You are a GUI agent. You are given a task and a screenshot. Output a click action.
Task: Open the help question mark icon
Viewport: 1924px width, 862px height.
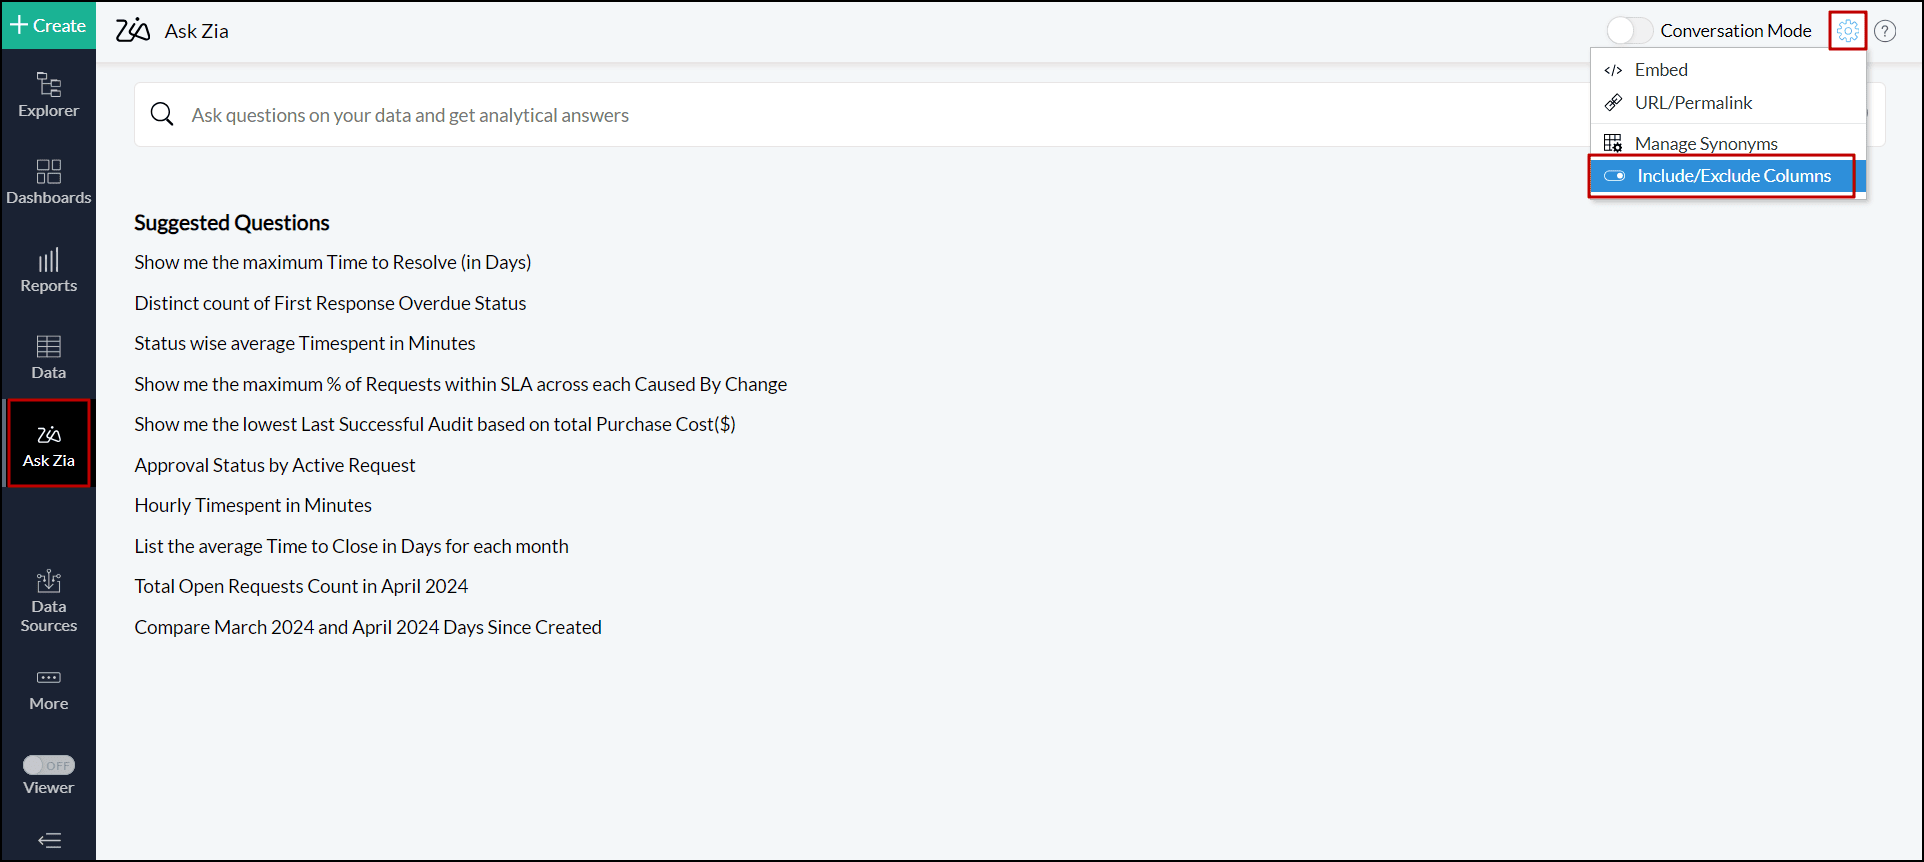coord(1885,31)
